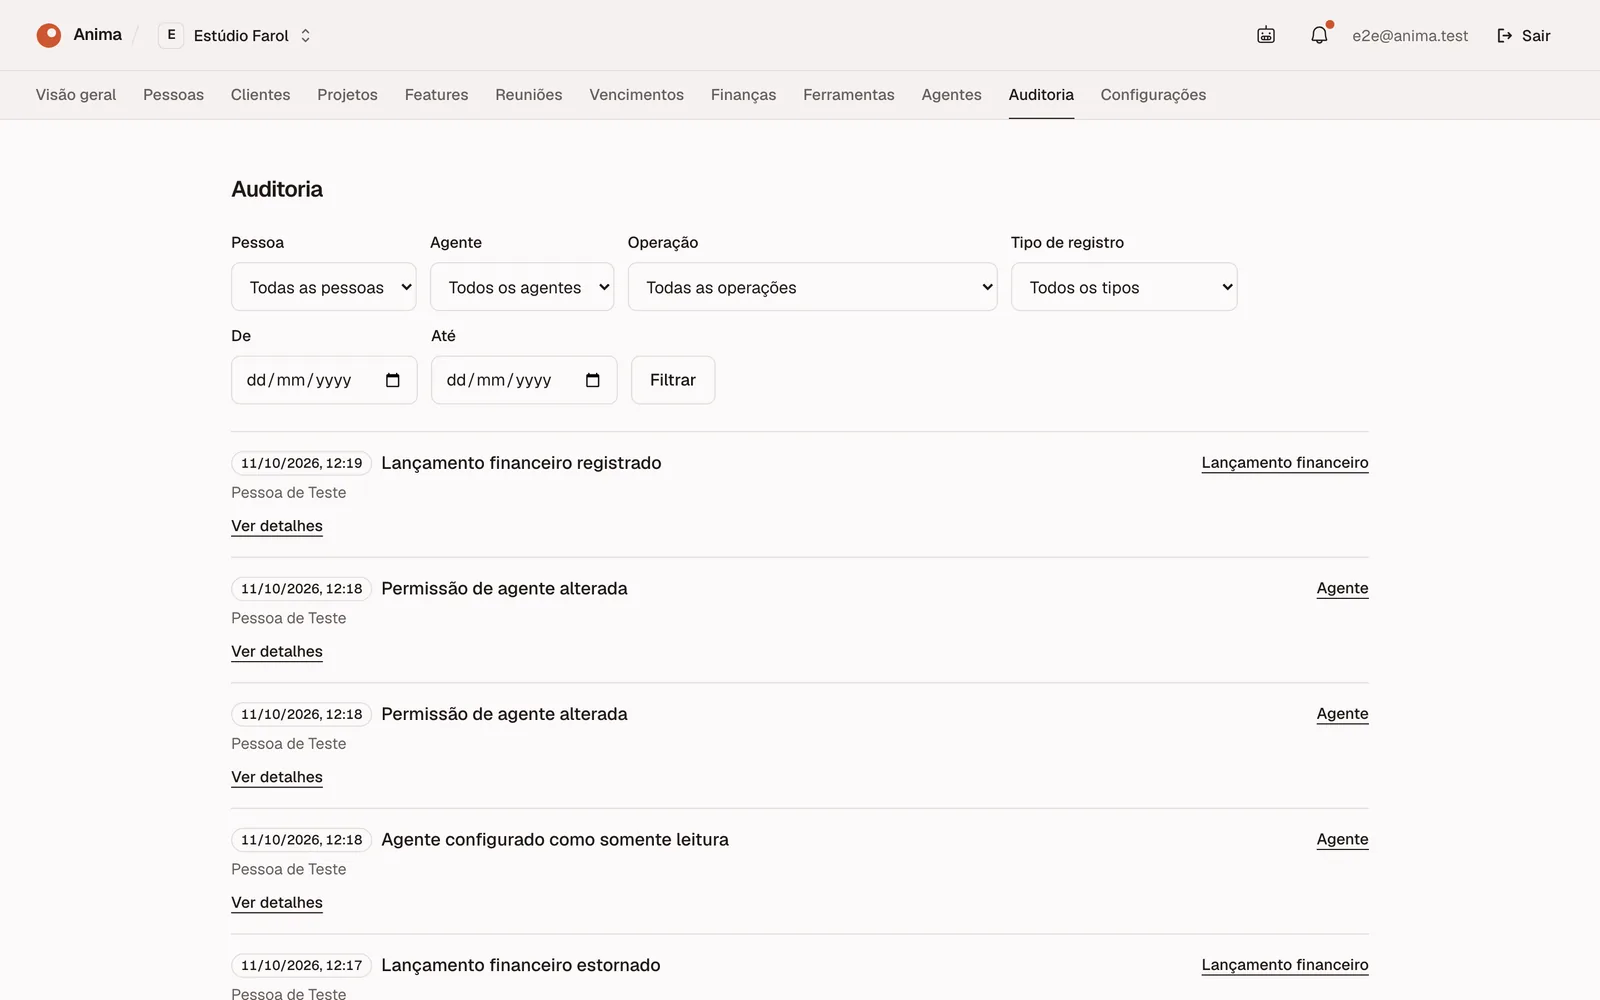
Task: Open the notifications bell
Action: point(1320,35)
